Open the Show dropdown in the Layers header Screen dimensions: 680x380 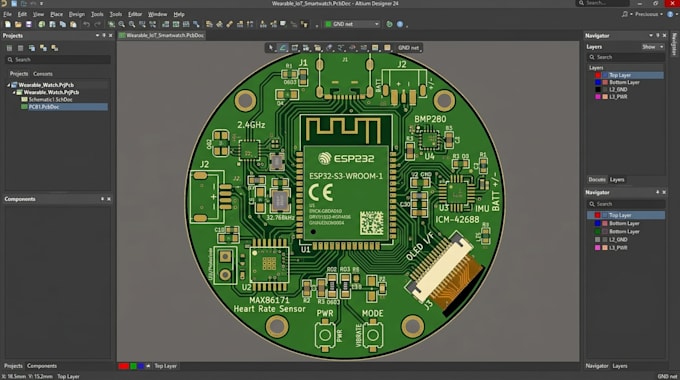tap(653, 47)
